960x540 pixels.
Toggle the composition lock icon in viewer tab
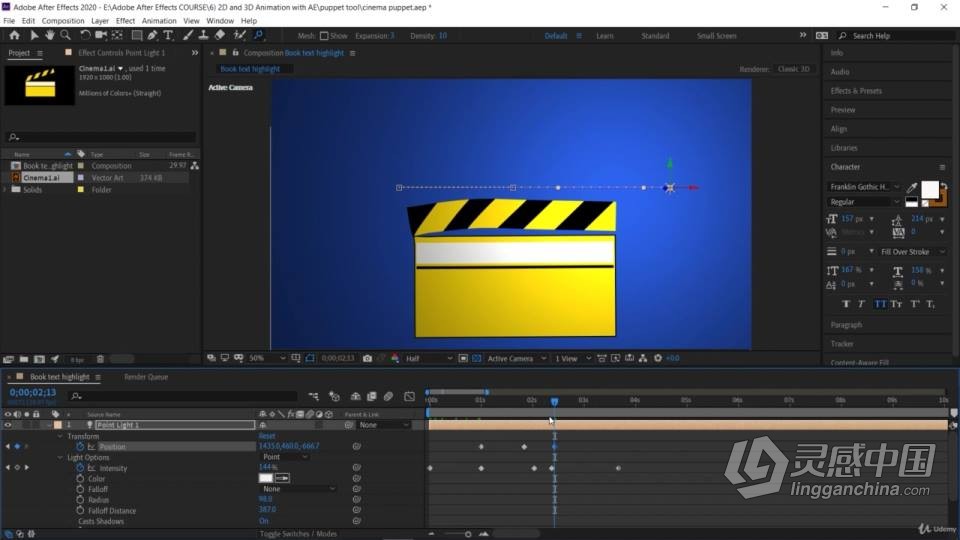[x=235, y=53]
